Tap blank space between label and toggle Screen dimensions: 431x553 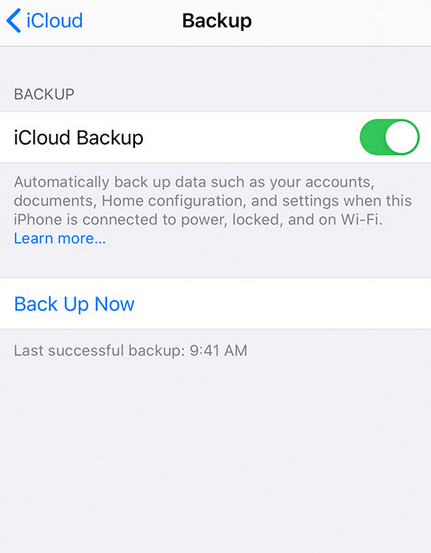pyautogui.click(x=251, y=138)
